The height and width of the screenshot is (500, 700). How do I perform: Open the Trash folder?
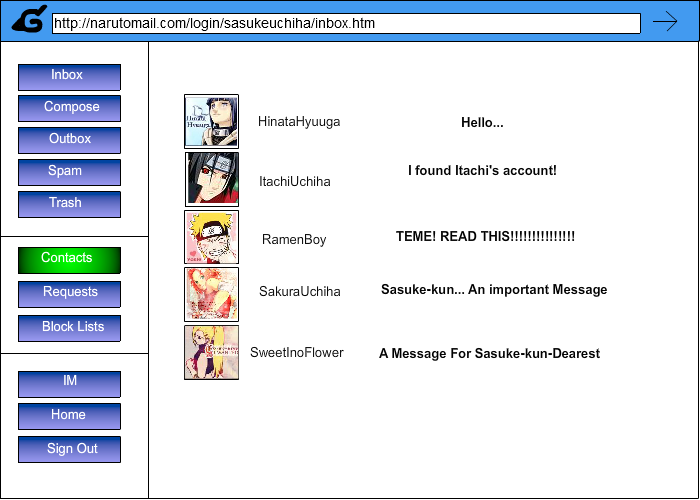pos(69,204)
